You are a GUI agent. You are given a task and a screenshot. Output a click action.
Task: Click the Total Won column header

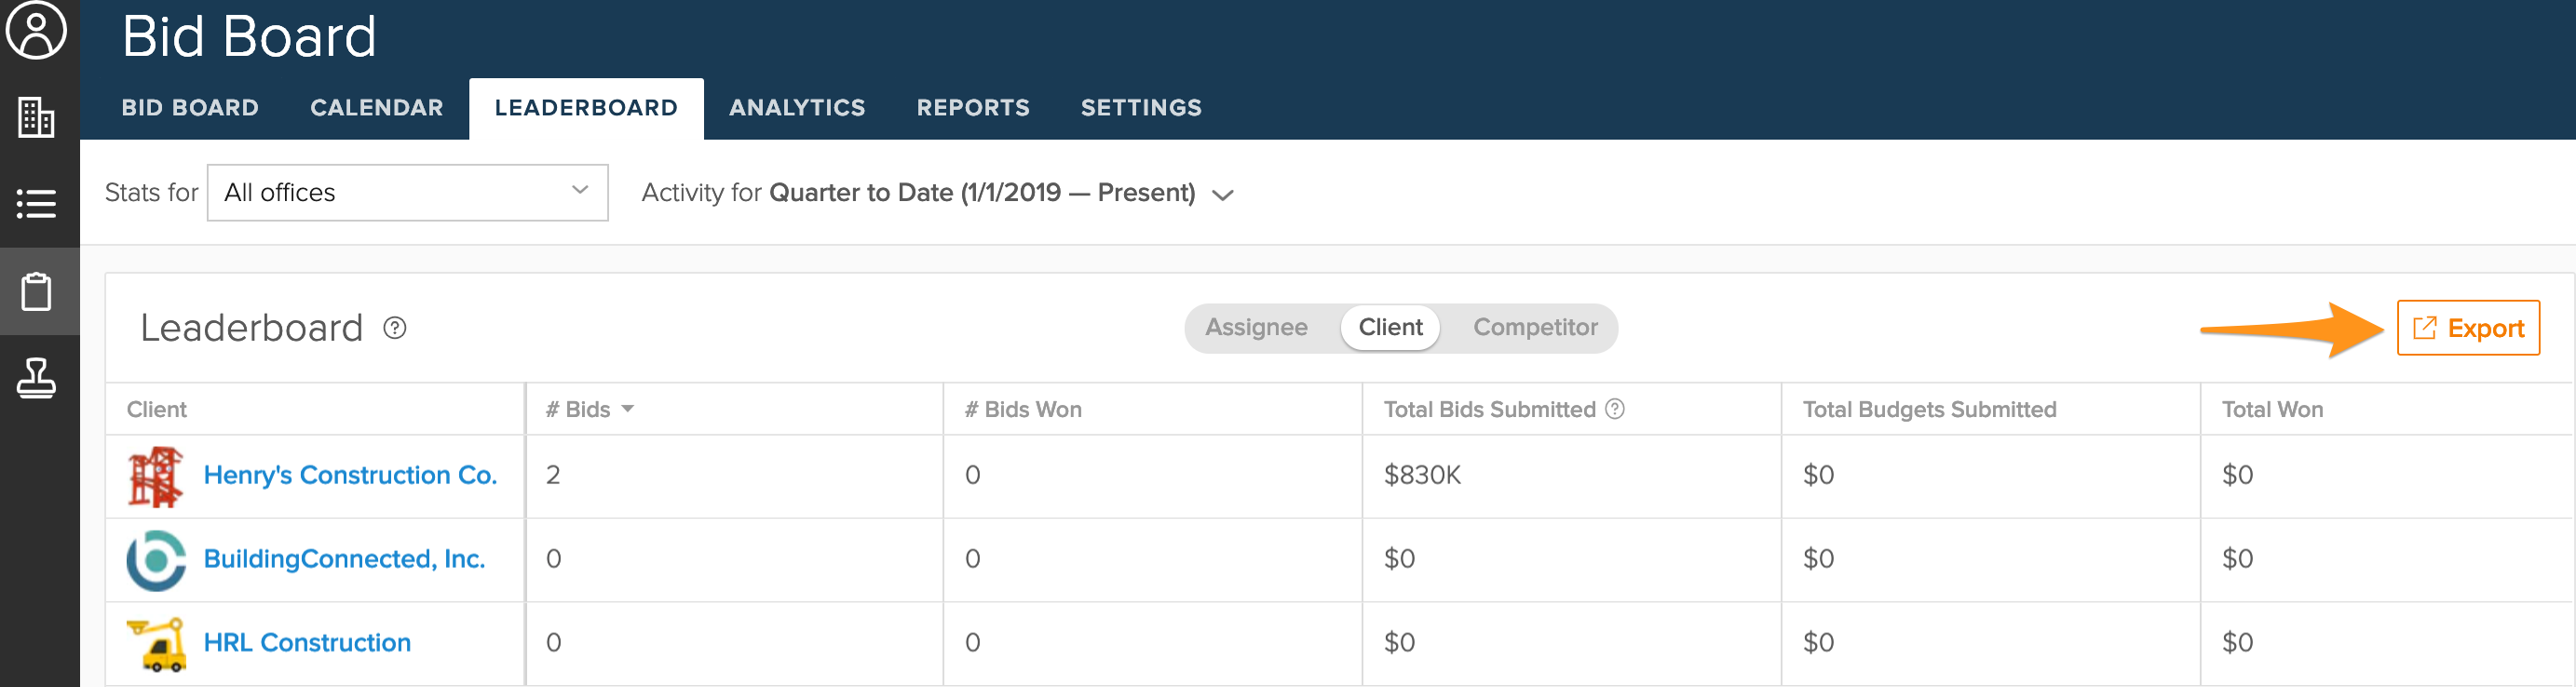(x=2272, y=409)
